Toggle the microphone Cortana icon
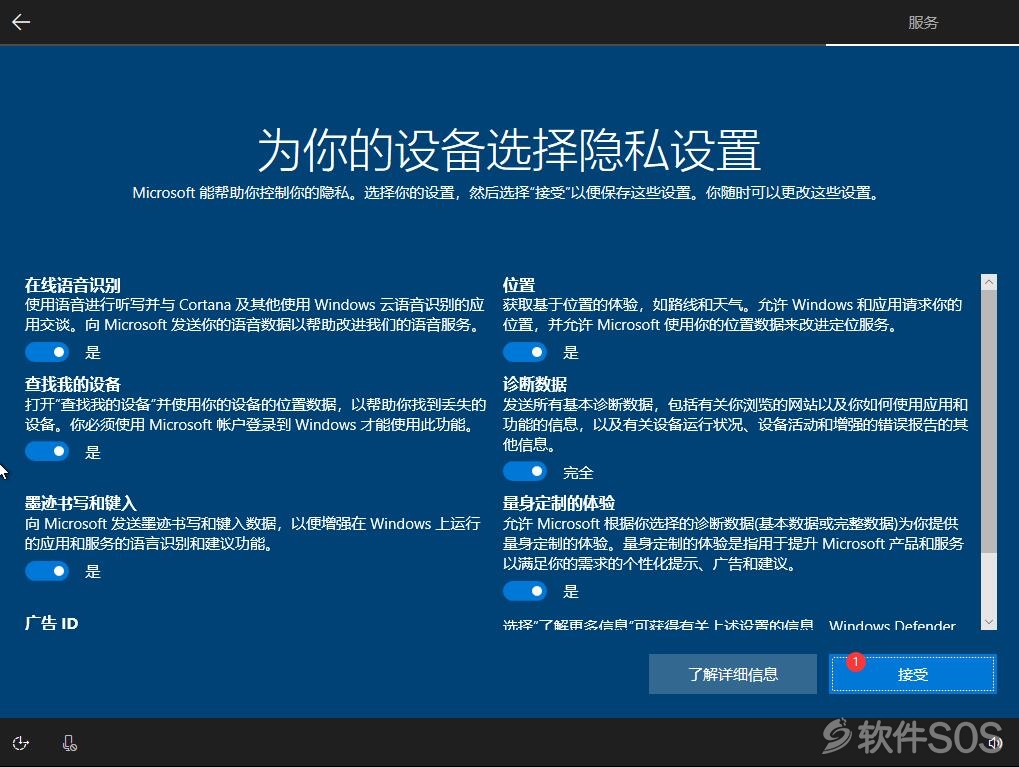Image resolution: width=1019 pixels, height=767 pixels. click(70, 743)
